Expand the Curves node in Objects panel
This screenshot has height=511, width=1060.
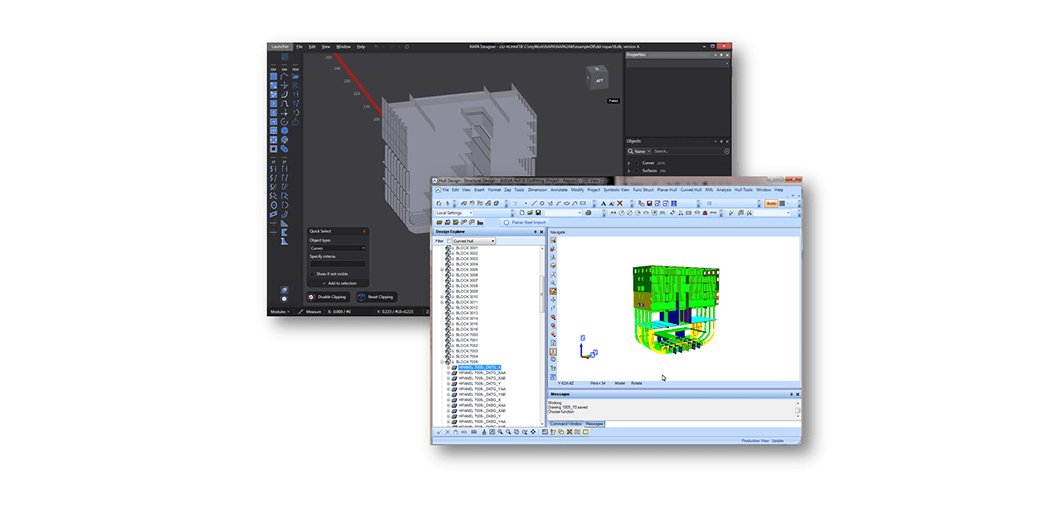click(629, 162)
